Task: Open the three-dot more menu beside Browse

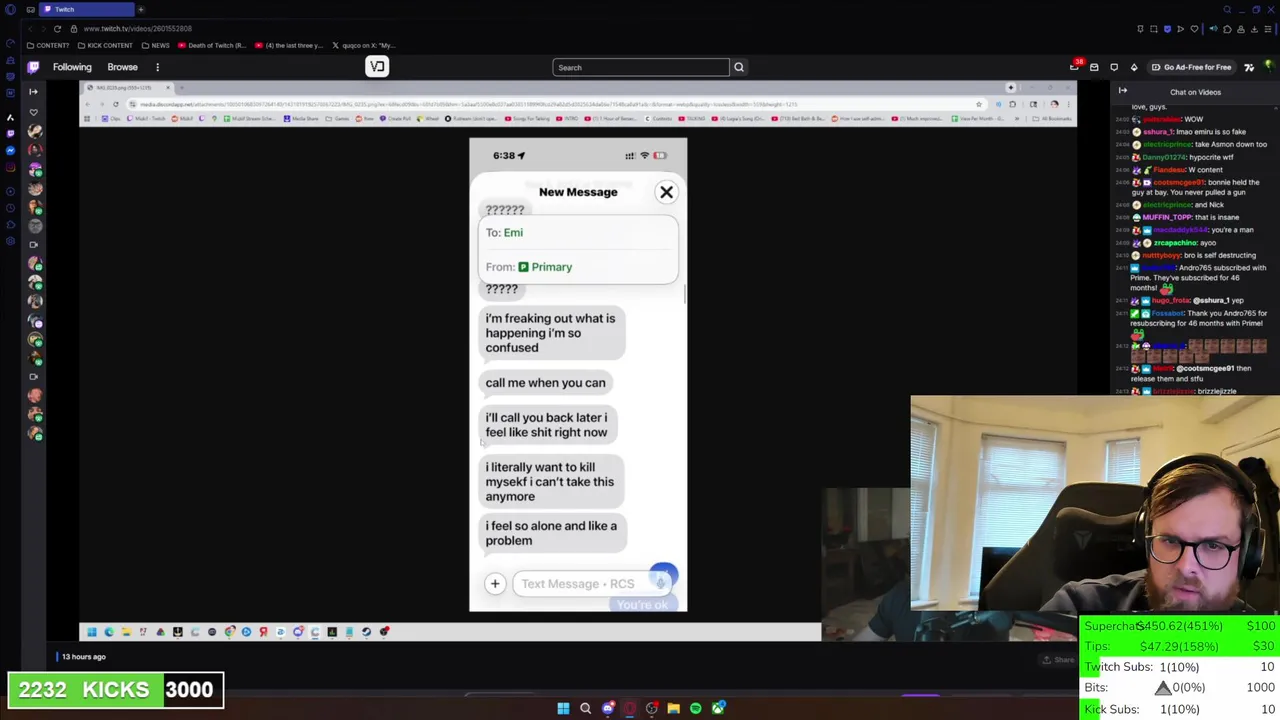Action: (157, 67)
